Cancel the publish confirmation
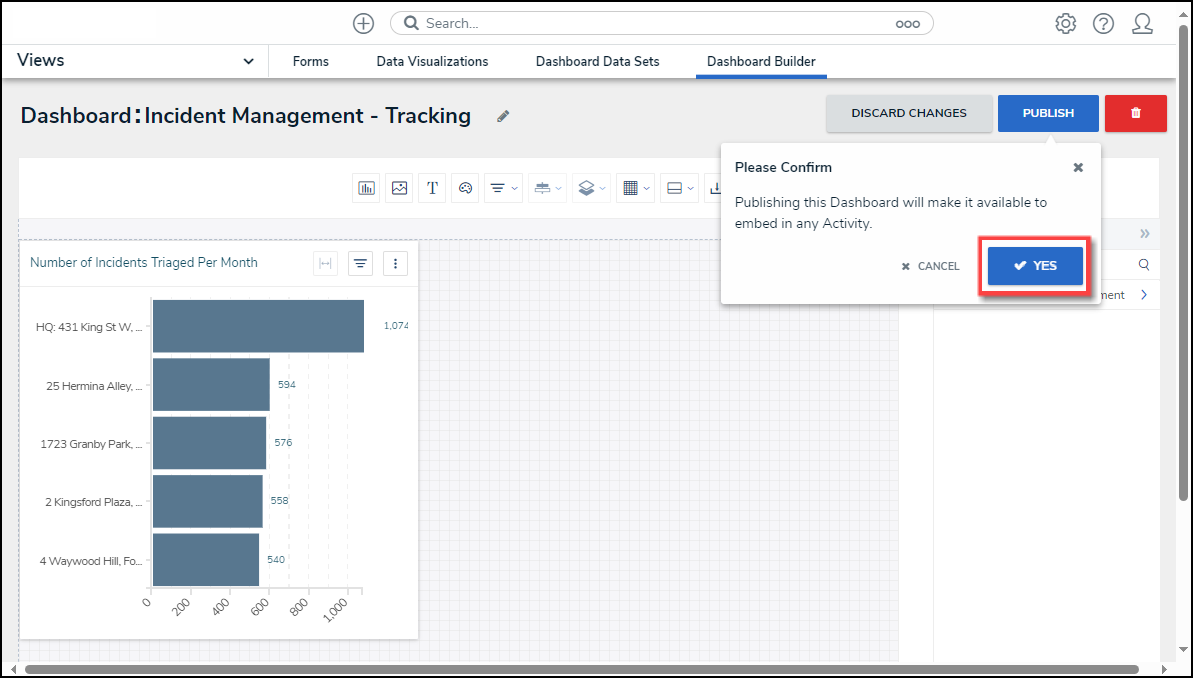The width and height of the screenshot is (1193, 678). (x=930, y=267)
